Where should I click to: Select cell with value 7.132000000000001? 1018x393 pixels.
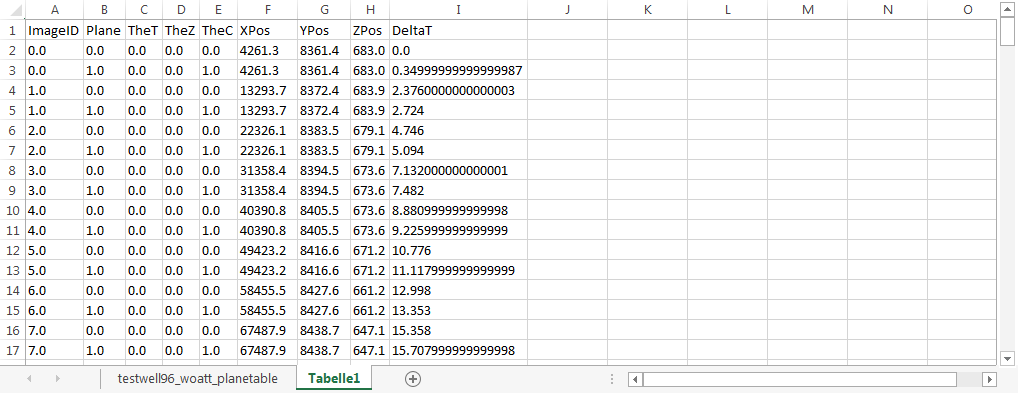click(x=458, y=170)
